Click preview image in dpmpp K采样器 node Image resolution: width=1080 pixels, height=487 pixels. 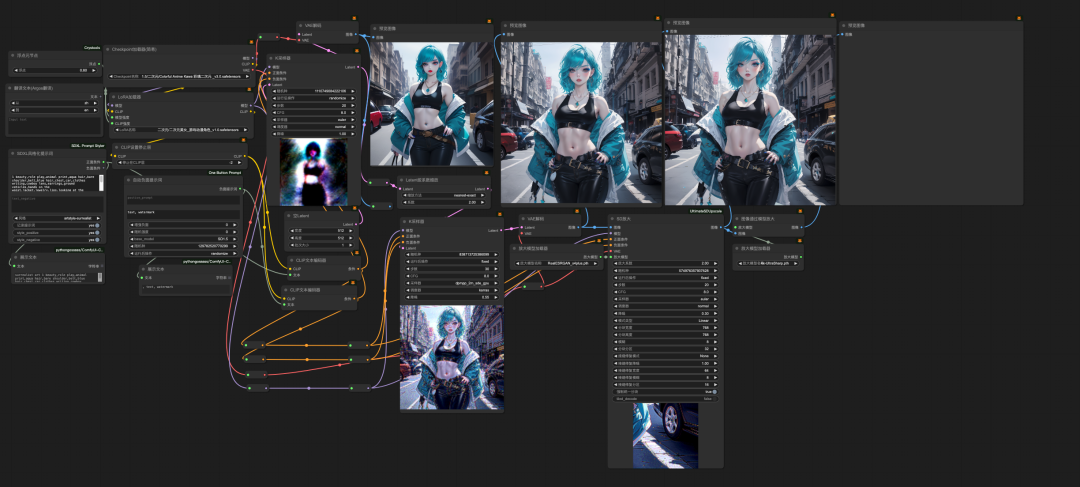(451, 358)
